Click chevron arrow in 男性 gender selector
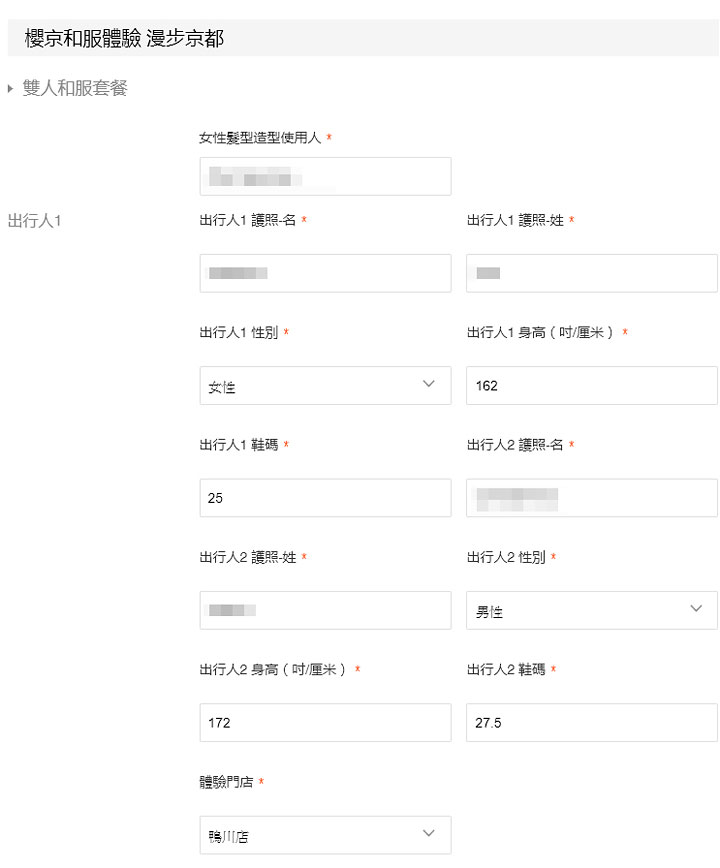This screenshot has width=720, height=868. [x=696, y=608]
